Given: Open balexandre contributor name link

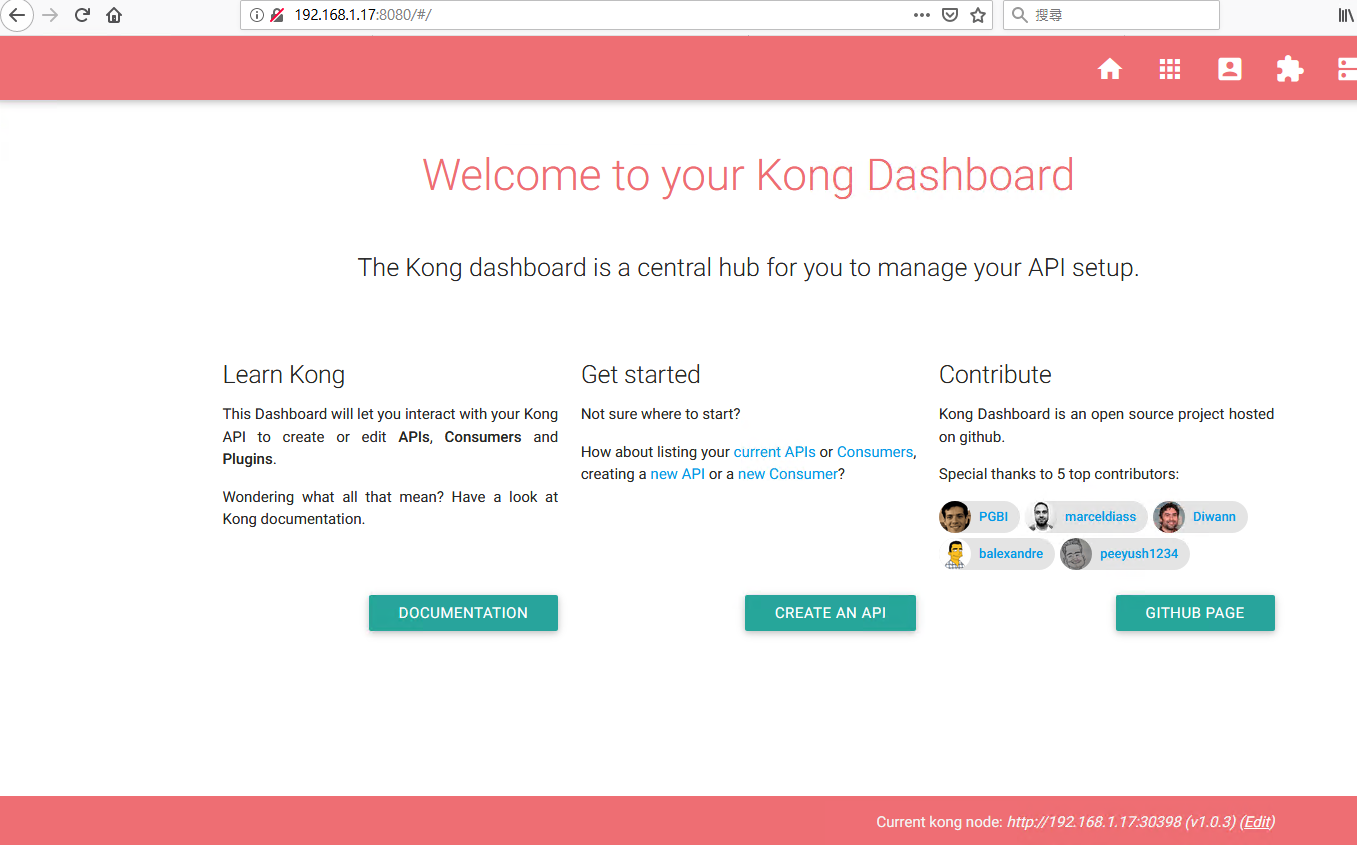Looking at the screenshot, I should (x=1011, y=554).
